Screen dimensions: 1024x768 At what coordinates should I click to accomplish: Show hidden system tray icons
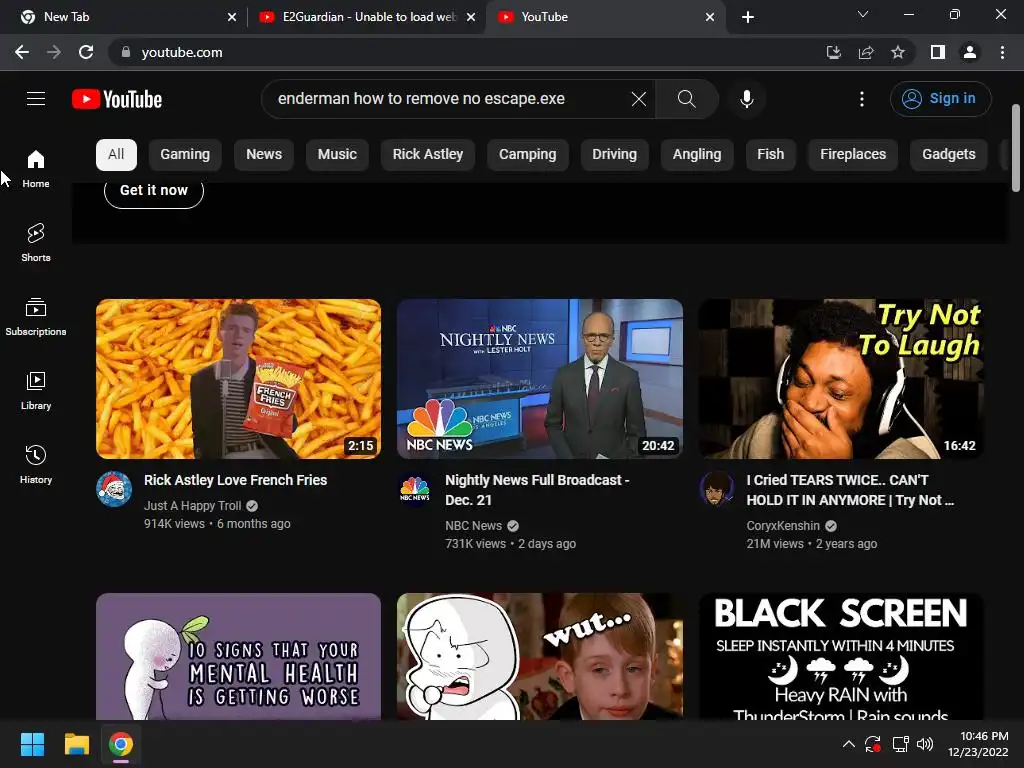tap(848, 744)
